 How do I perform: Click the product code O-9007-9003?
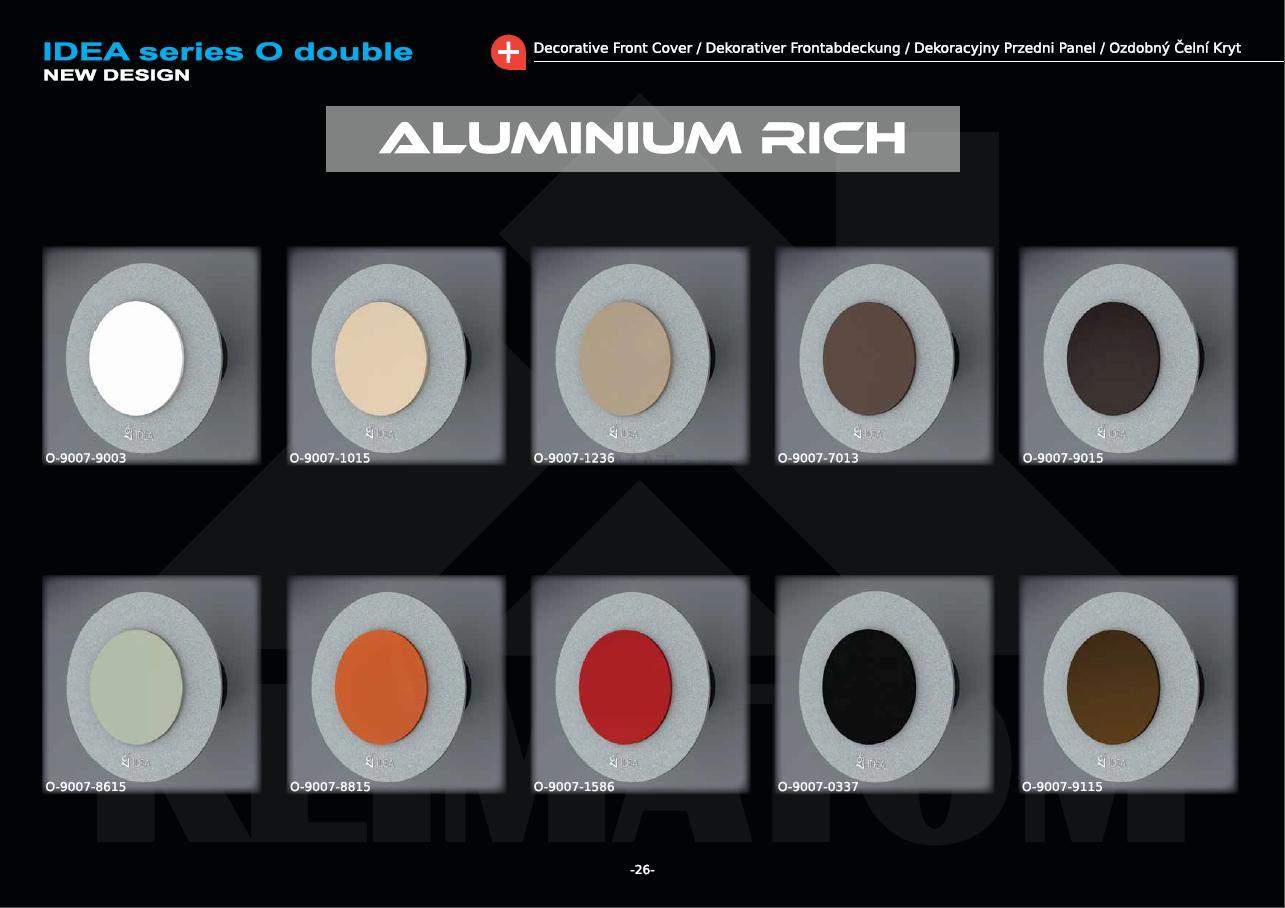(86, 459)
